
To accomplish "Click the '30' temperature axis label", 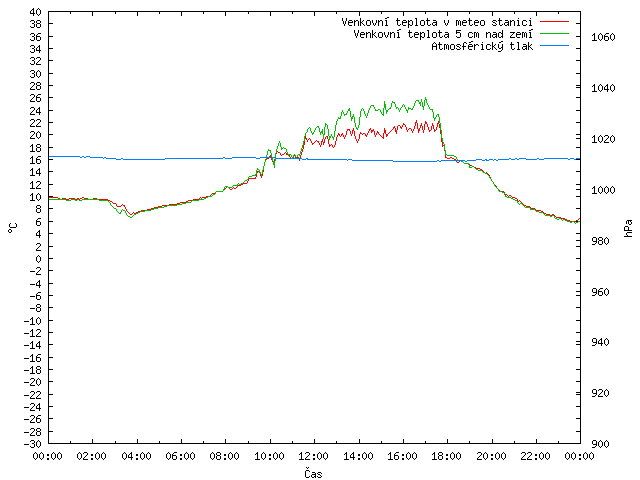I will pyautogui.click(x=36, y=74).
